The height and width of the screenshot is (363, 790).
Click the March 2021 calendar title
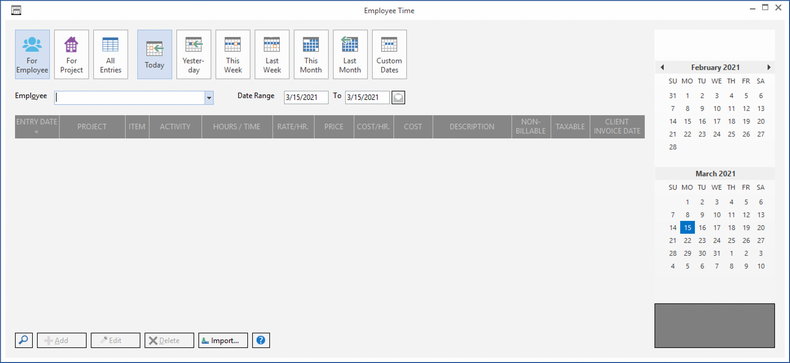coord(715,173)
